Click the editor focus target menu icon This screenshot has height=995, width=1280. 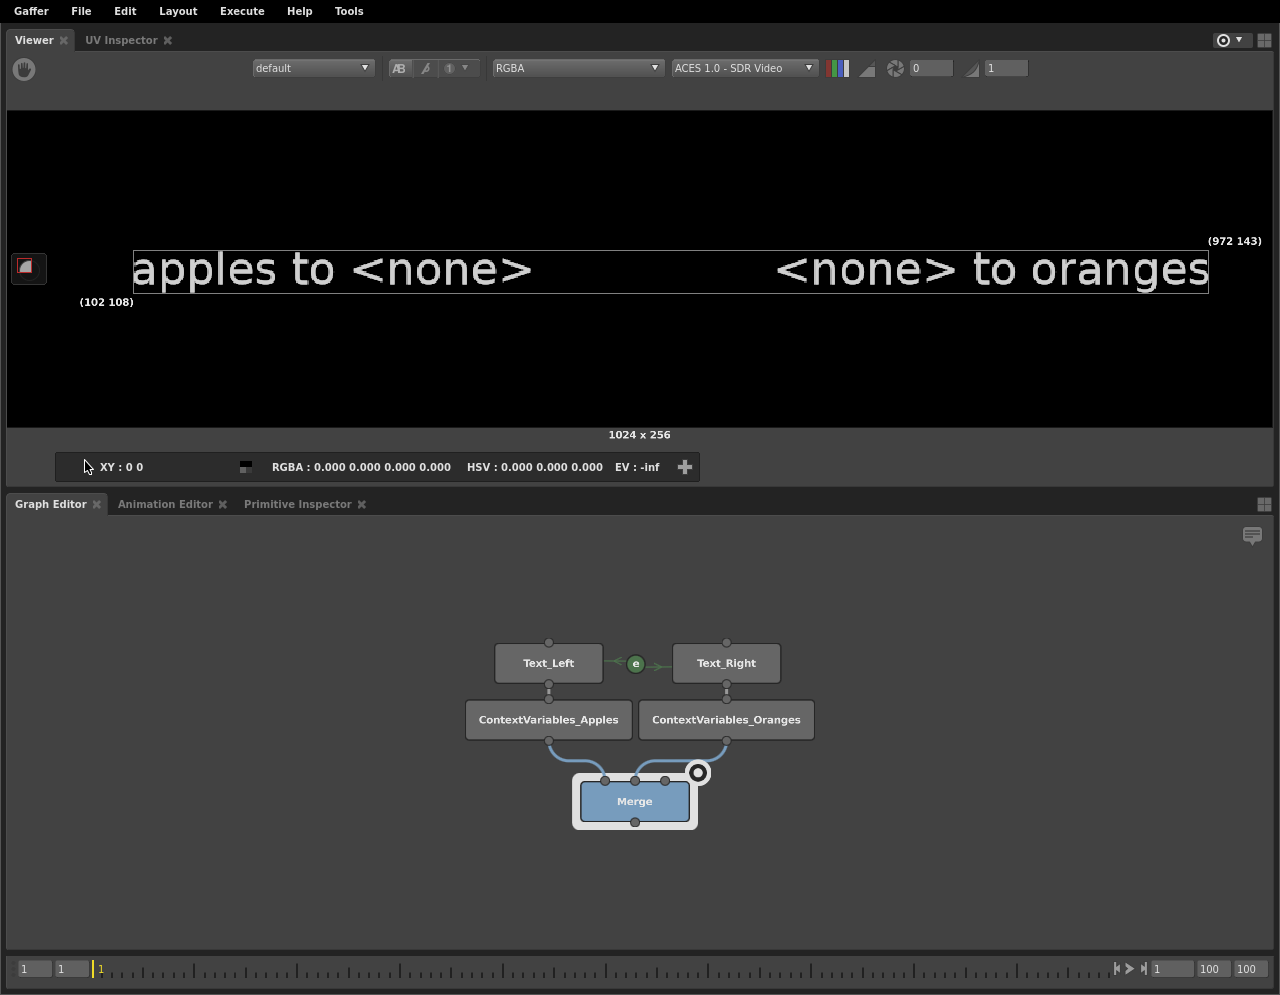tap(1229, 40)
